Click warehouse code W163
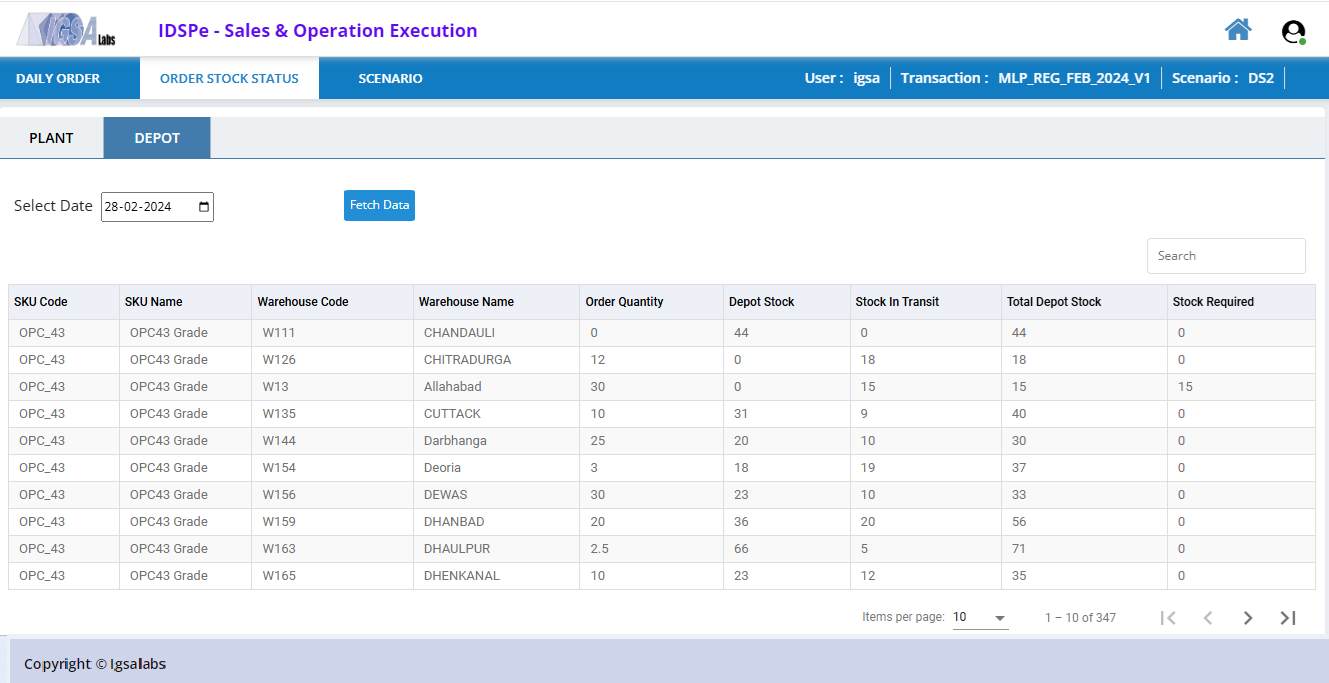The width and height of the screenshot is (1329, 683). pyautogui.click(x=279, y=549)
